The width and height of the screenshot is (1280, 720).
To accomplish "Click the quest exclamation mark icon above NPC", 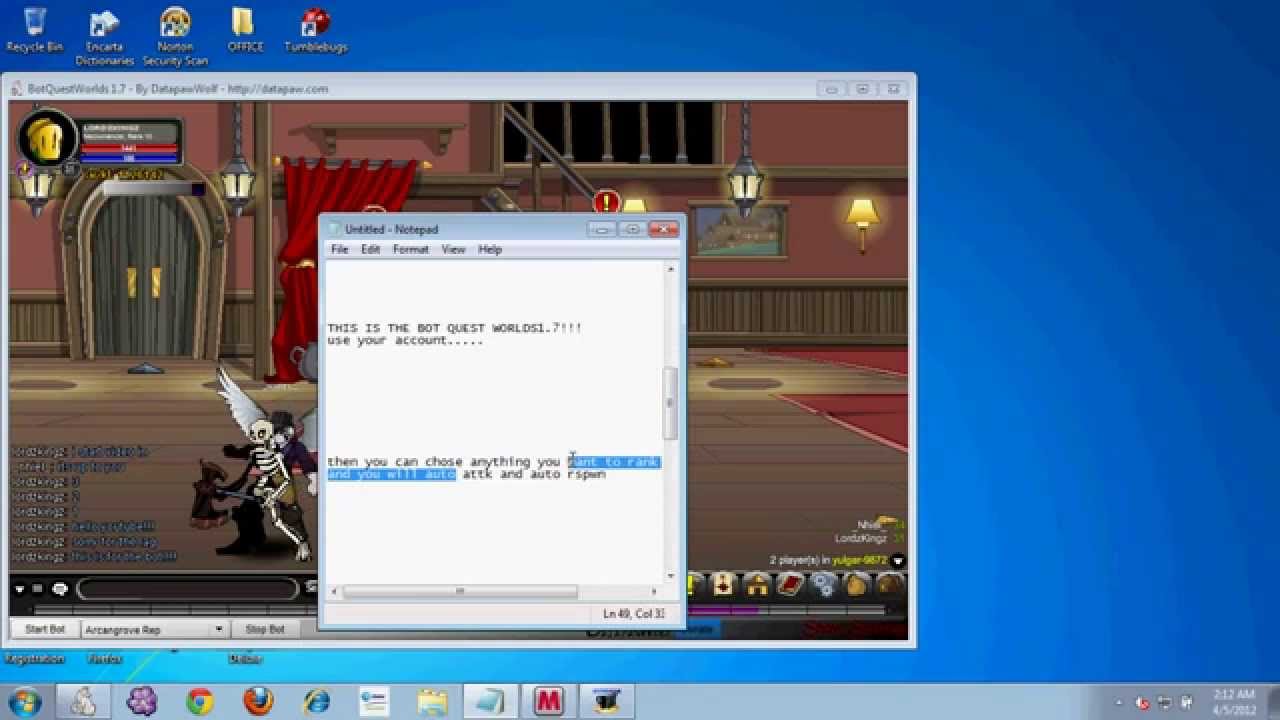I will pyautogui.click(x=606, y=203).
